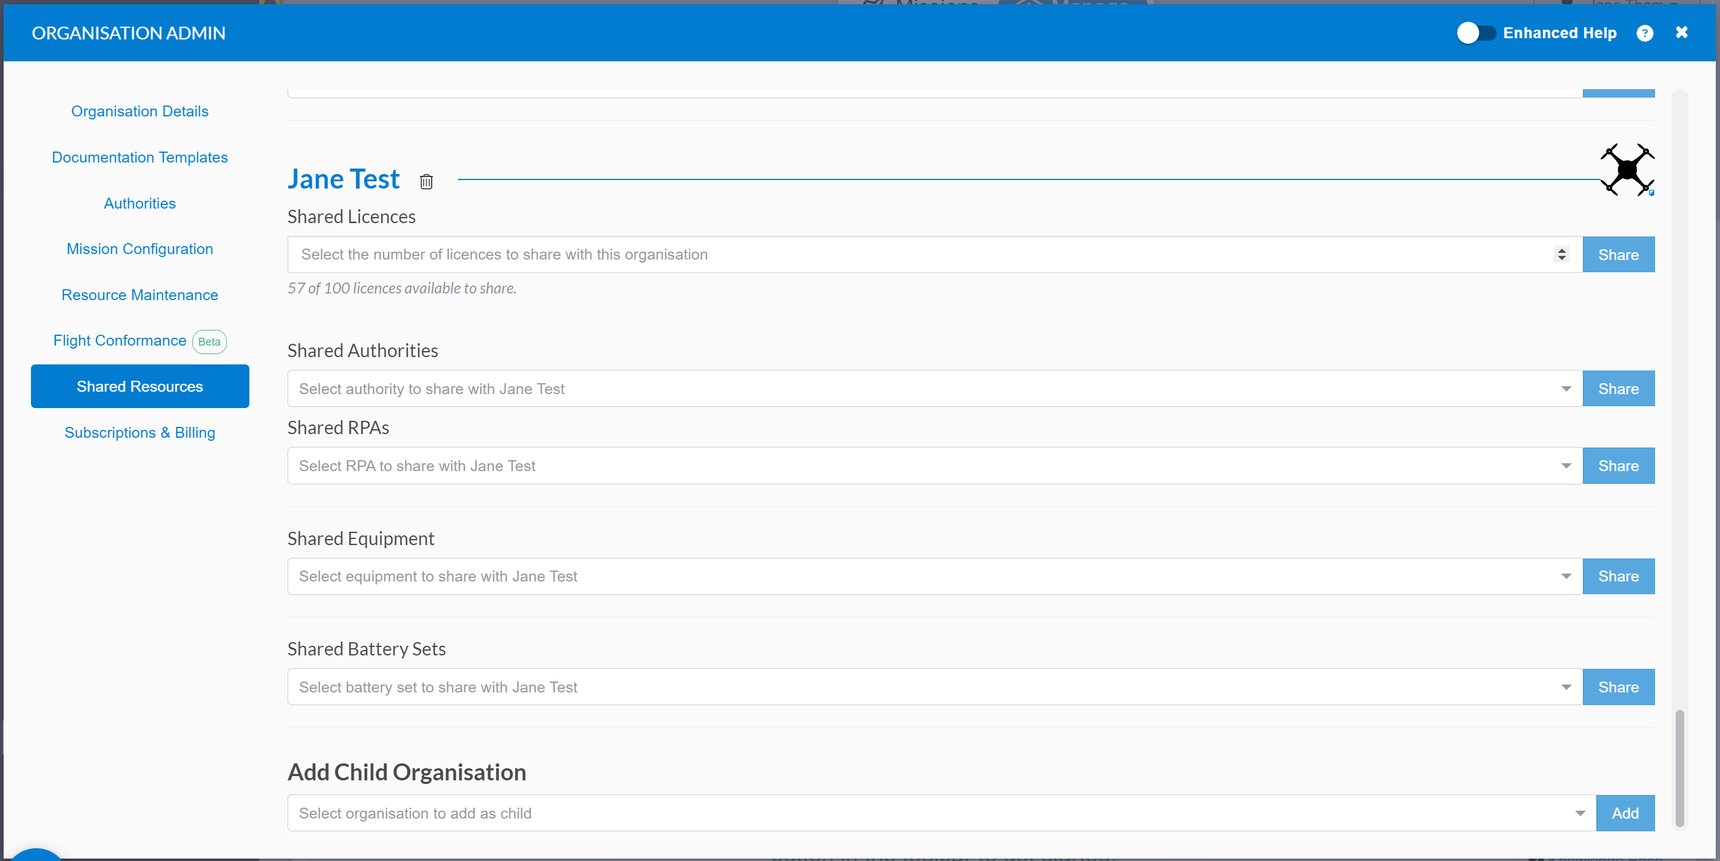Expand the shared authority dropdown
Viewport: 1720px width, 861px height.
tap(935, 388)
